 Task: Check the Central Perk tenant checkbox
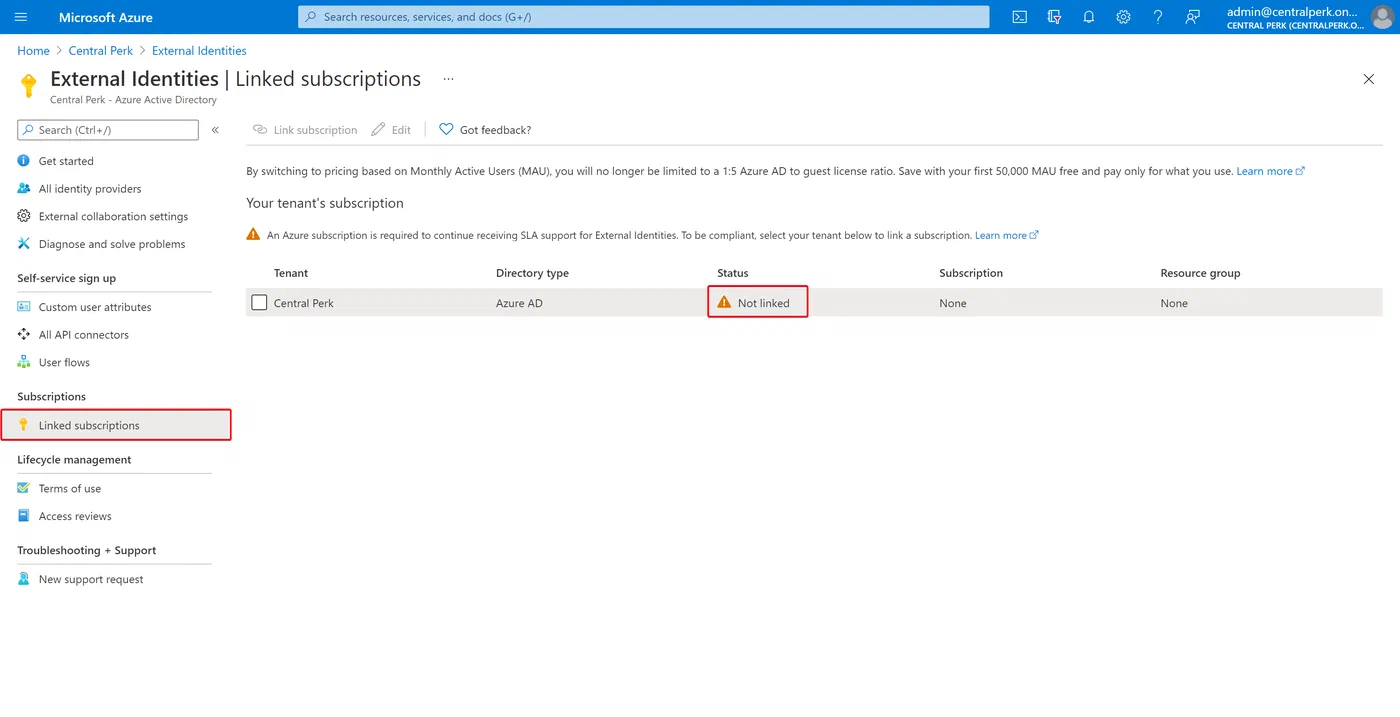pyautogui.click(x=259, y=303)
